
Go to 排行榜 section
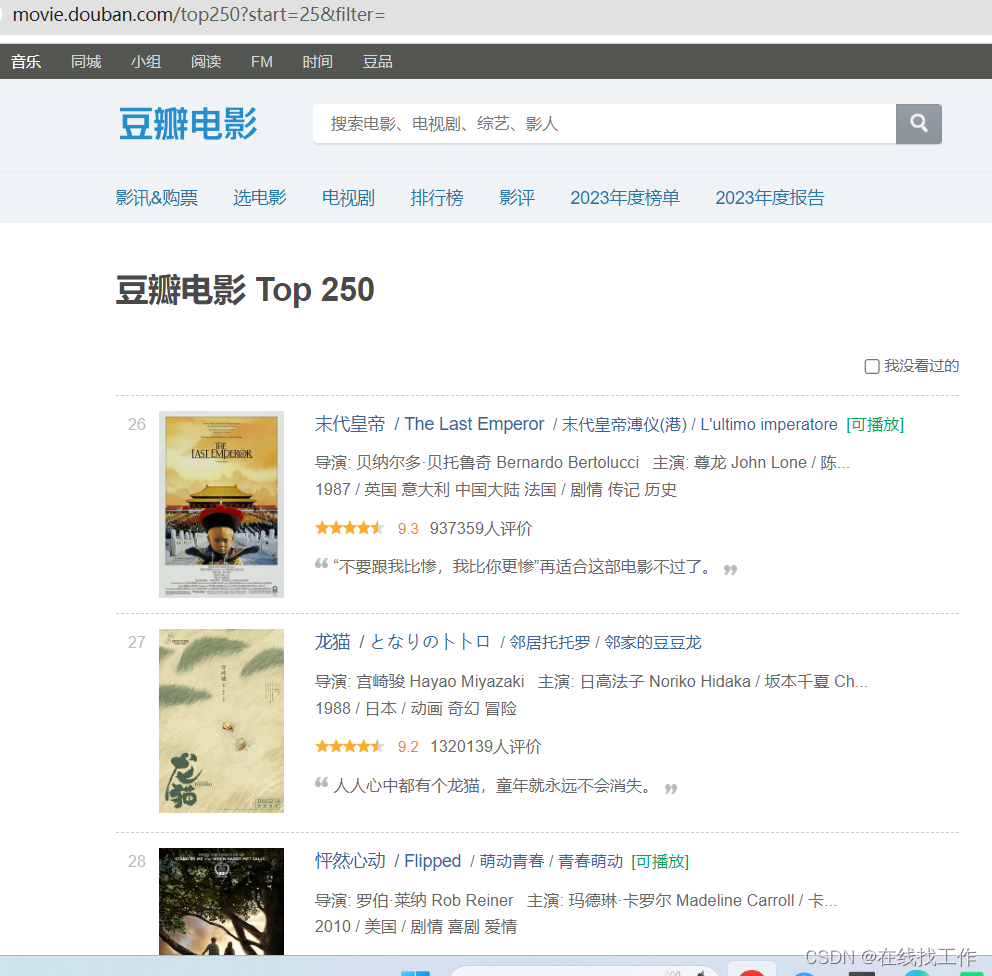[x=437, y=198]
